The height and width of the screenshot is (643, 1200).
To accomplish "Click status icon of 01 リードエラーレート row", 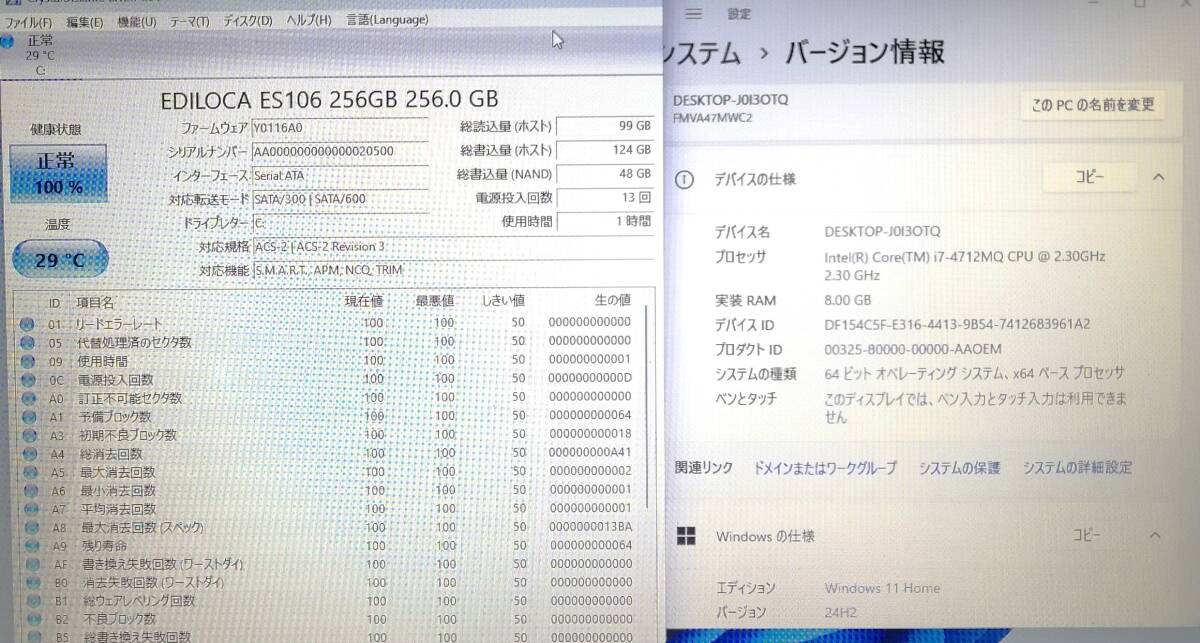I will click(x=26, y=324).
